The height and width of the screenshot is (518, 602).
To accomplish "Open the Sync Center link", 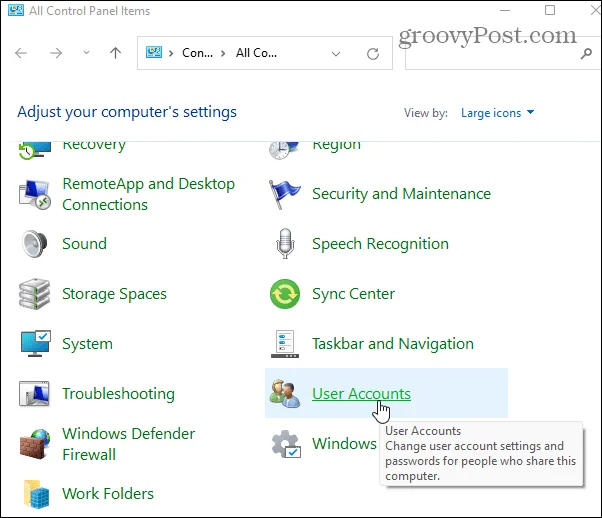I will point(353,294).
